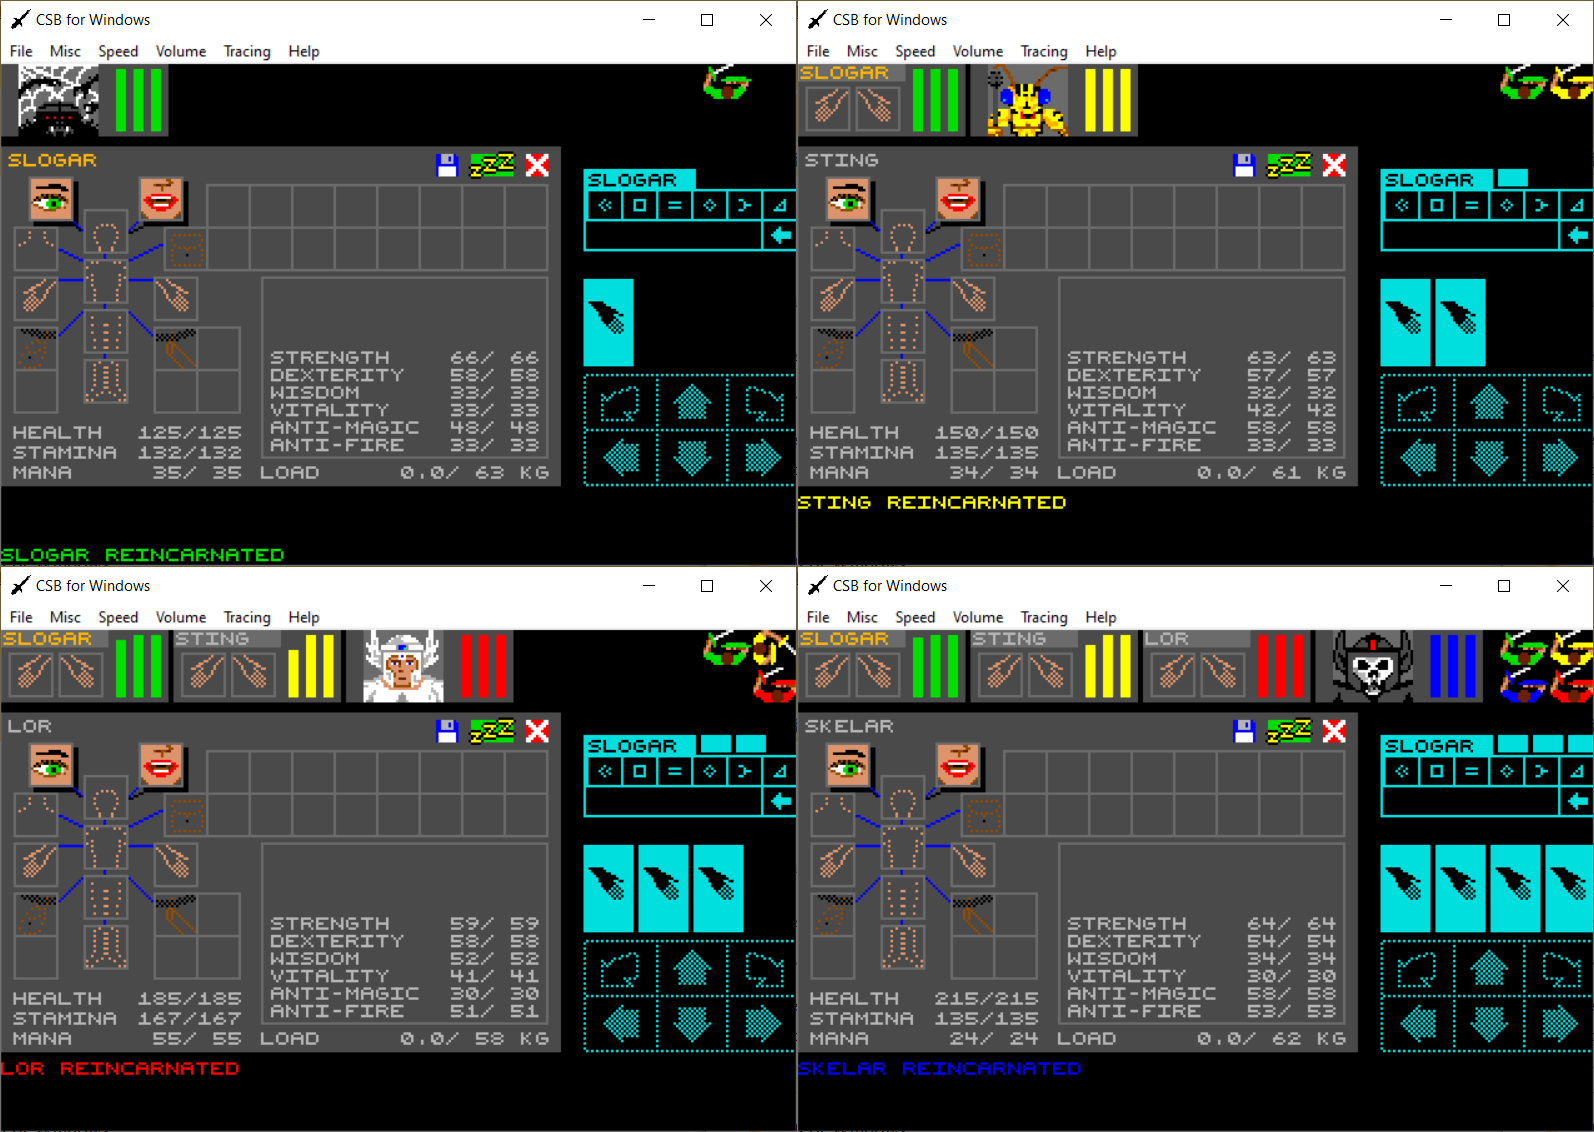Click the move backward arrow in the SLOGAR sheet window
Screen dimensions: 1594x1132
pos(691,457)
